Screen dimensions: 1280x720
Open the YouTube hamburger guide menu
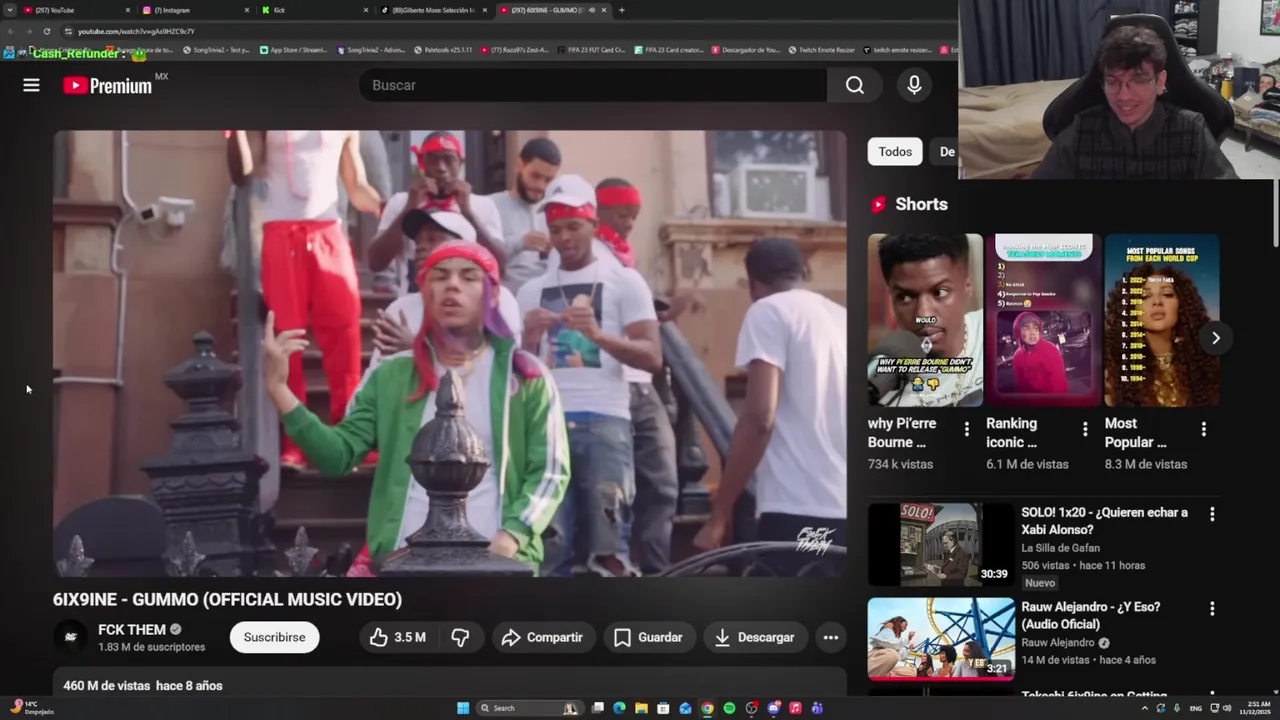click(31, 85)
